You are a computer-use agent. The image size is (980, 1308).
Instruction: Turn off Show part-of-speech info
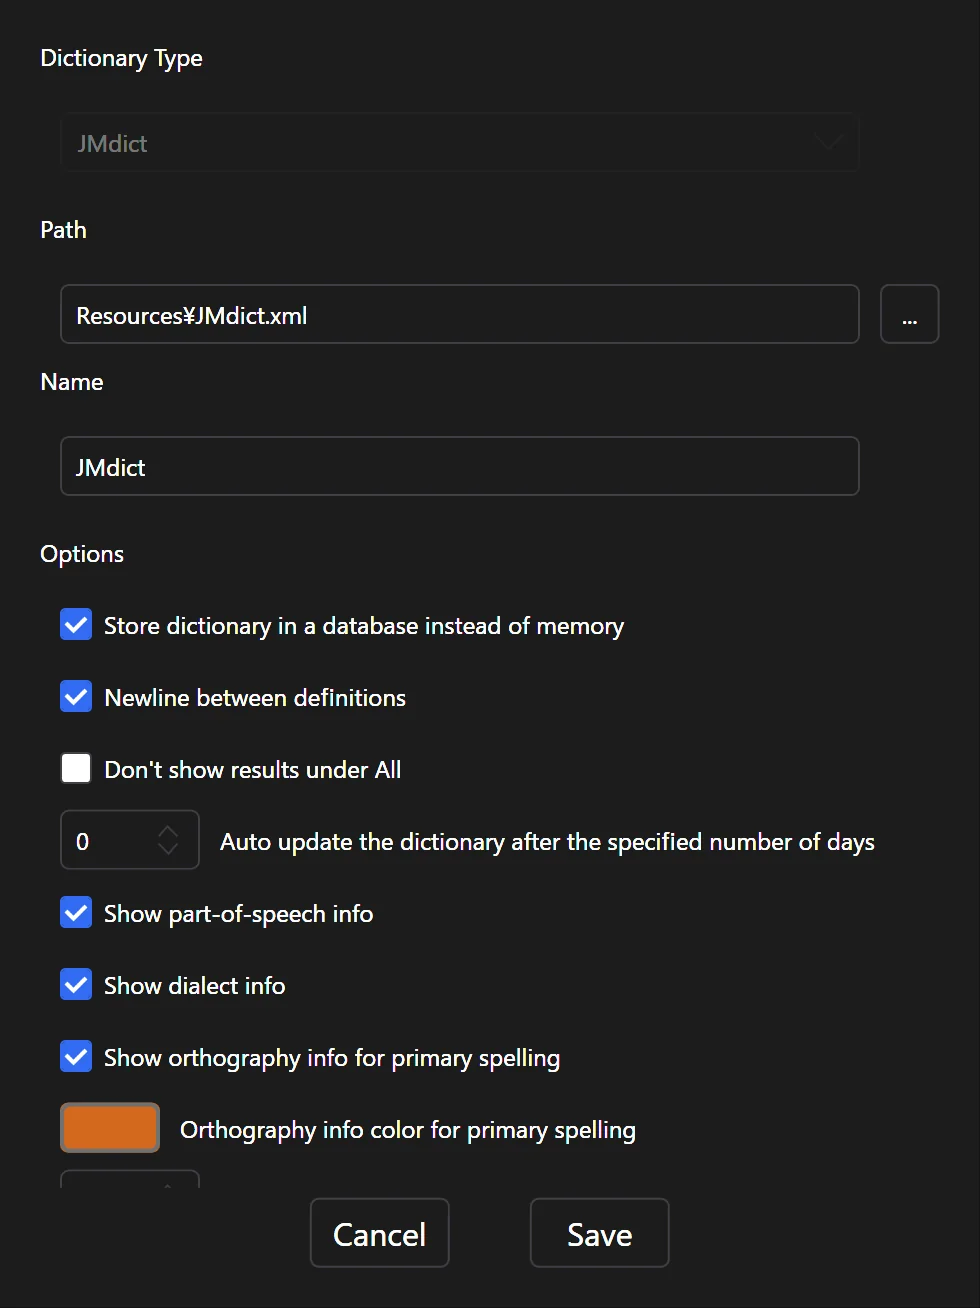coord(77,913)
